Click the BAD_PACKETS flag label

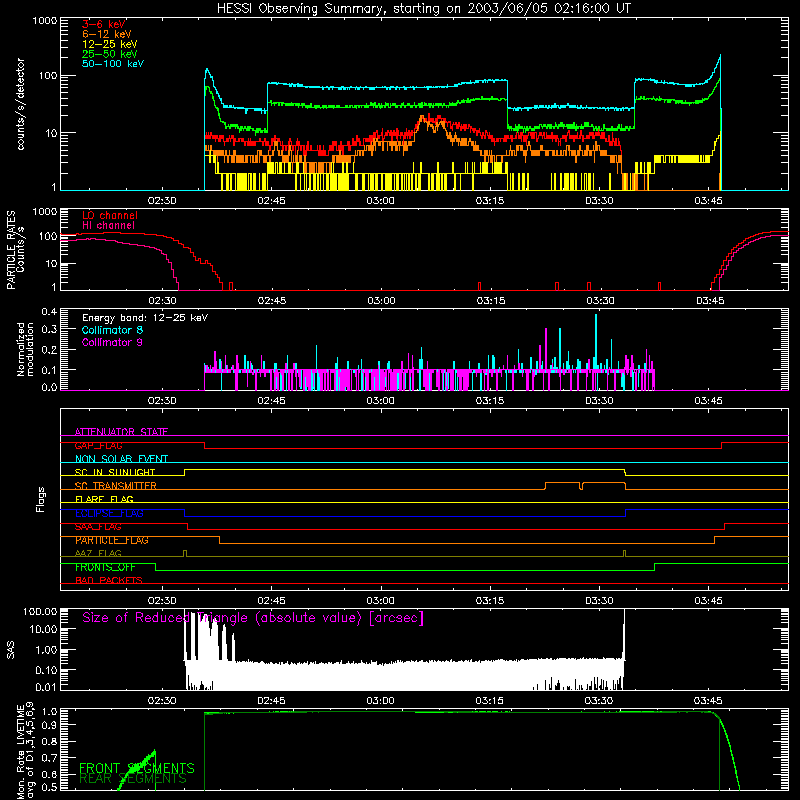109,580
